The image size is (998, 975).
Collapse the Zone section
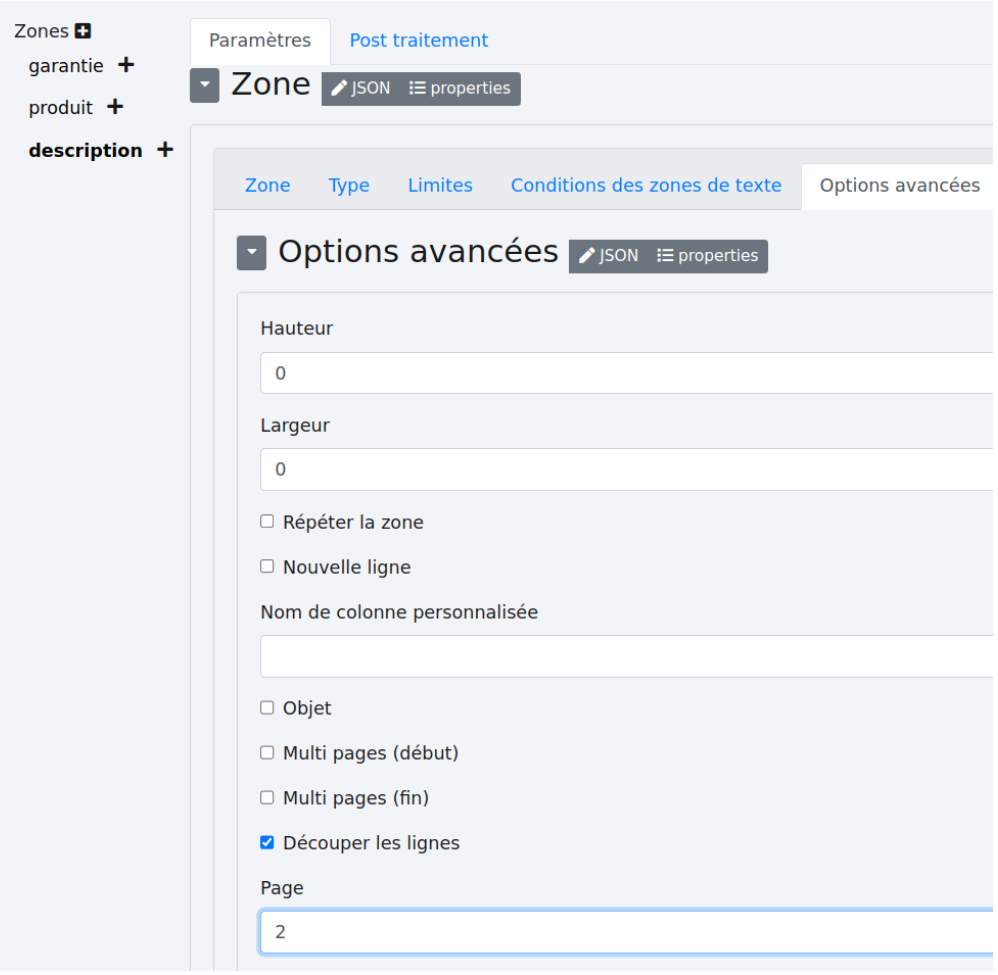[x=204, y=86]
